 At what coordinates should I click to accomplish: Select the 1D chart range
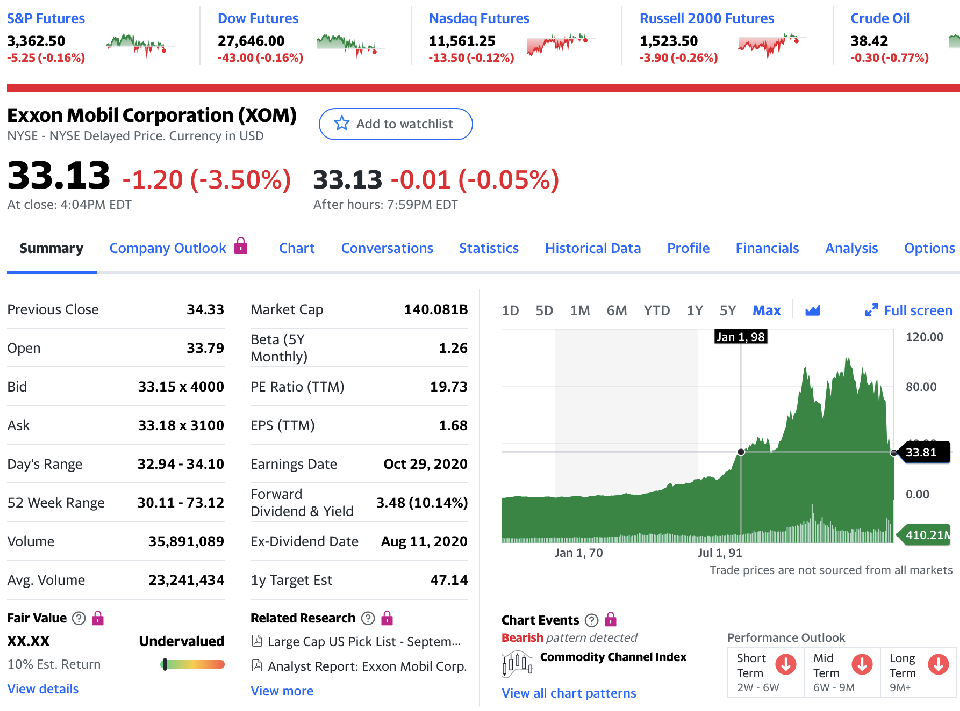point(510,310)
